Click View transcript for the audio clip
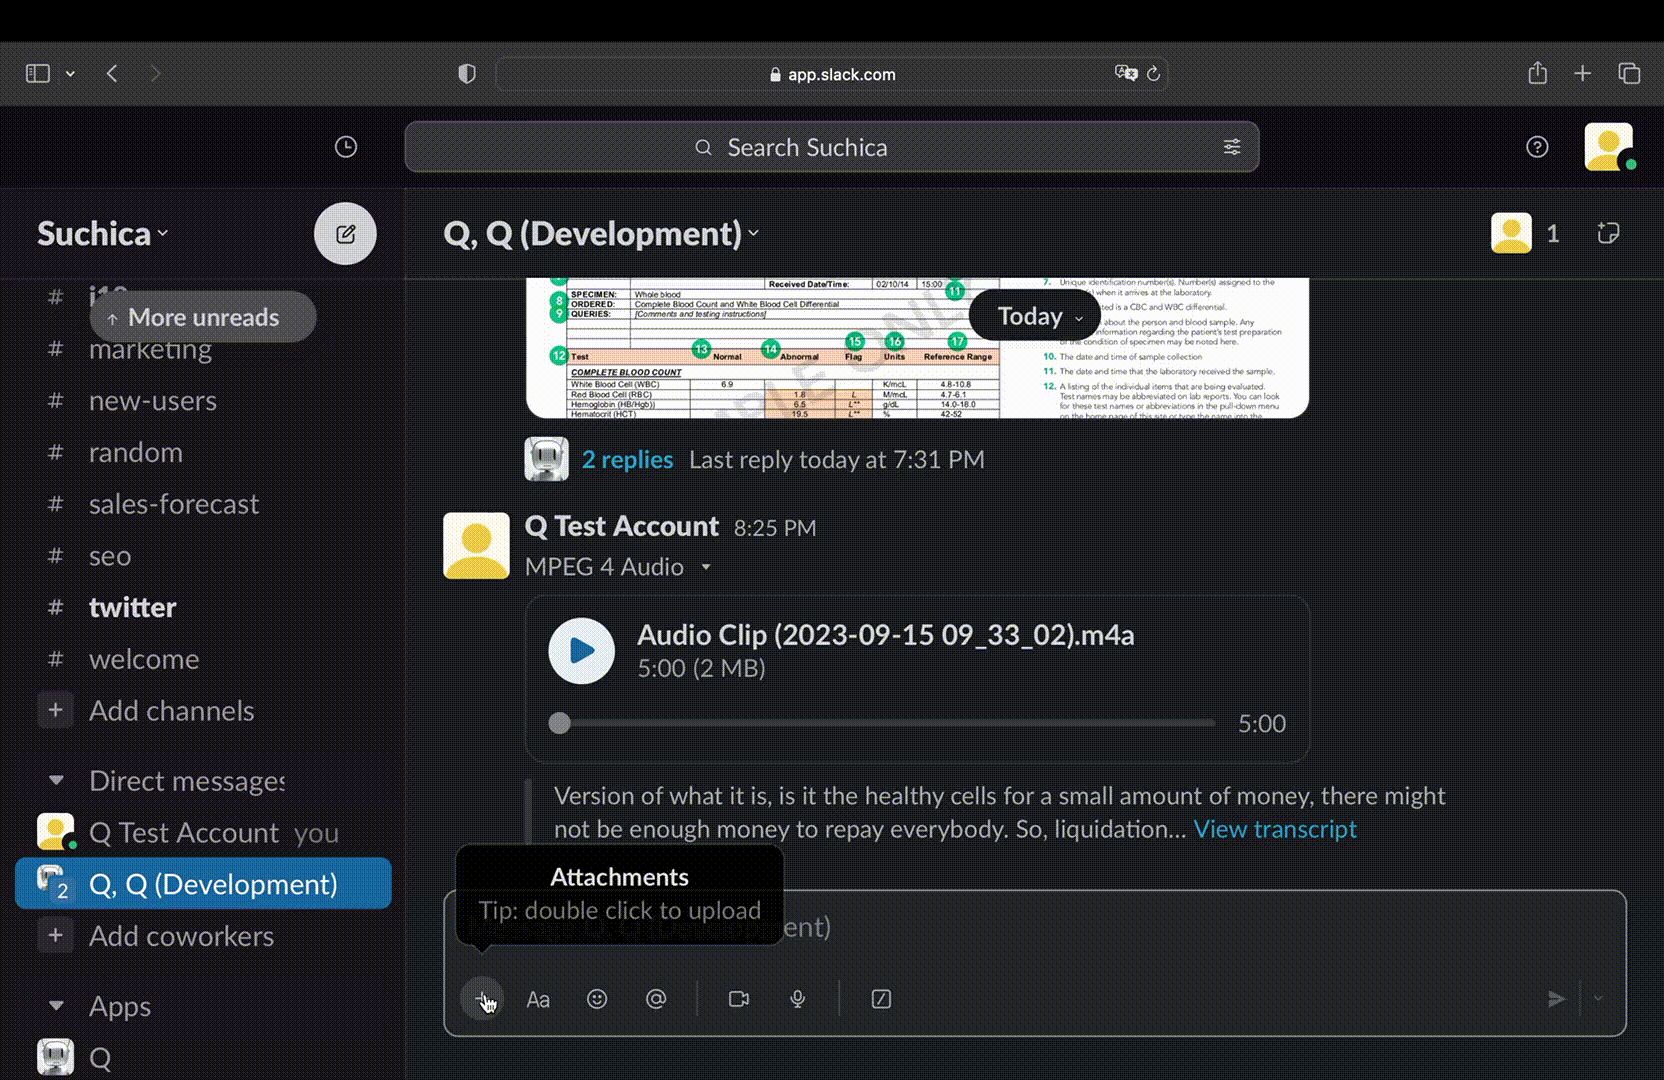 pyautogui.click(x=1275, y=828)
